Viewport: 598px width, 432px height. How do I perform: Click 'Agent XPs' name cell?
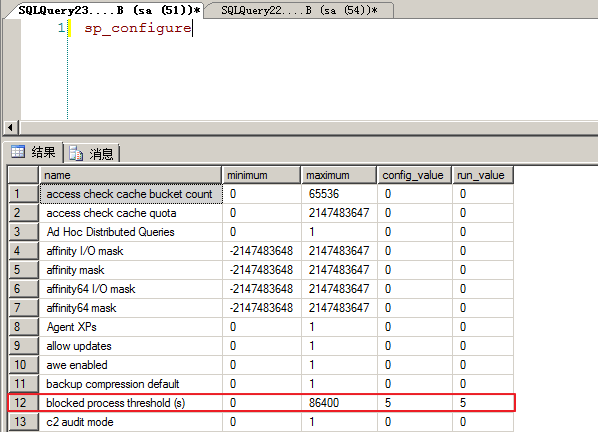131,327
